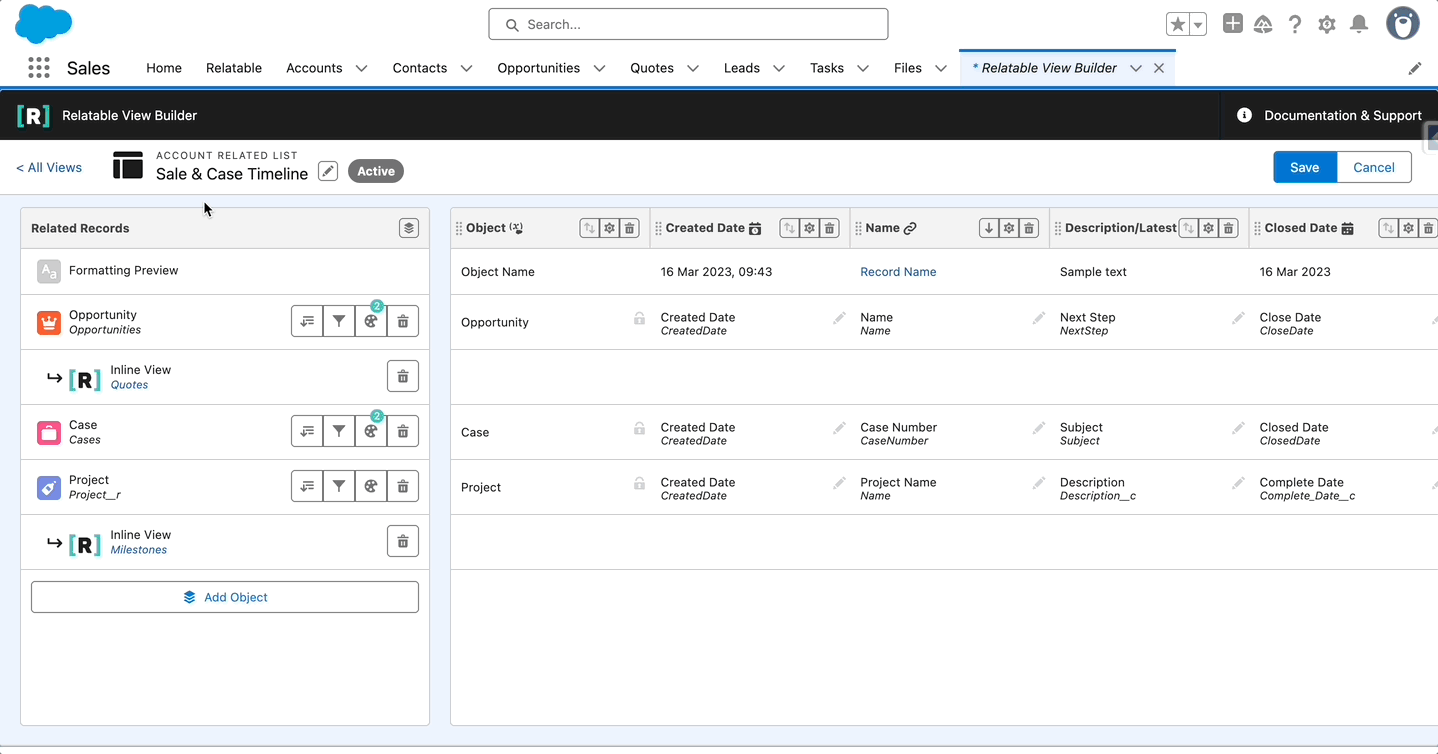Delete the Created Date column
The width and height of the screenshot is (1438, 754).
[829, 228]
